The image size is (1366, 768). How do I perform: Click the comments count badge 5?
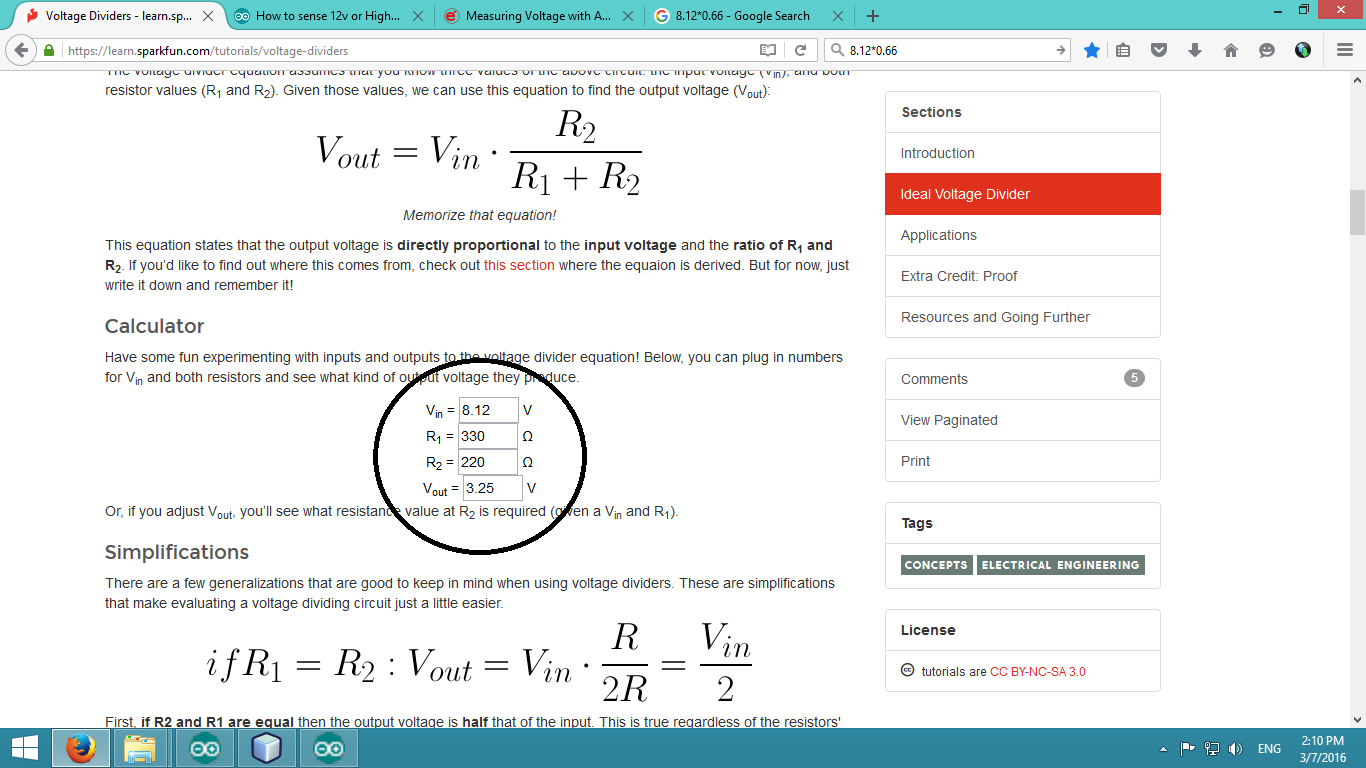tap(1134, 378)
